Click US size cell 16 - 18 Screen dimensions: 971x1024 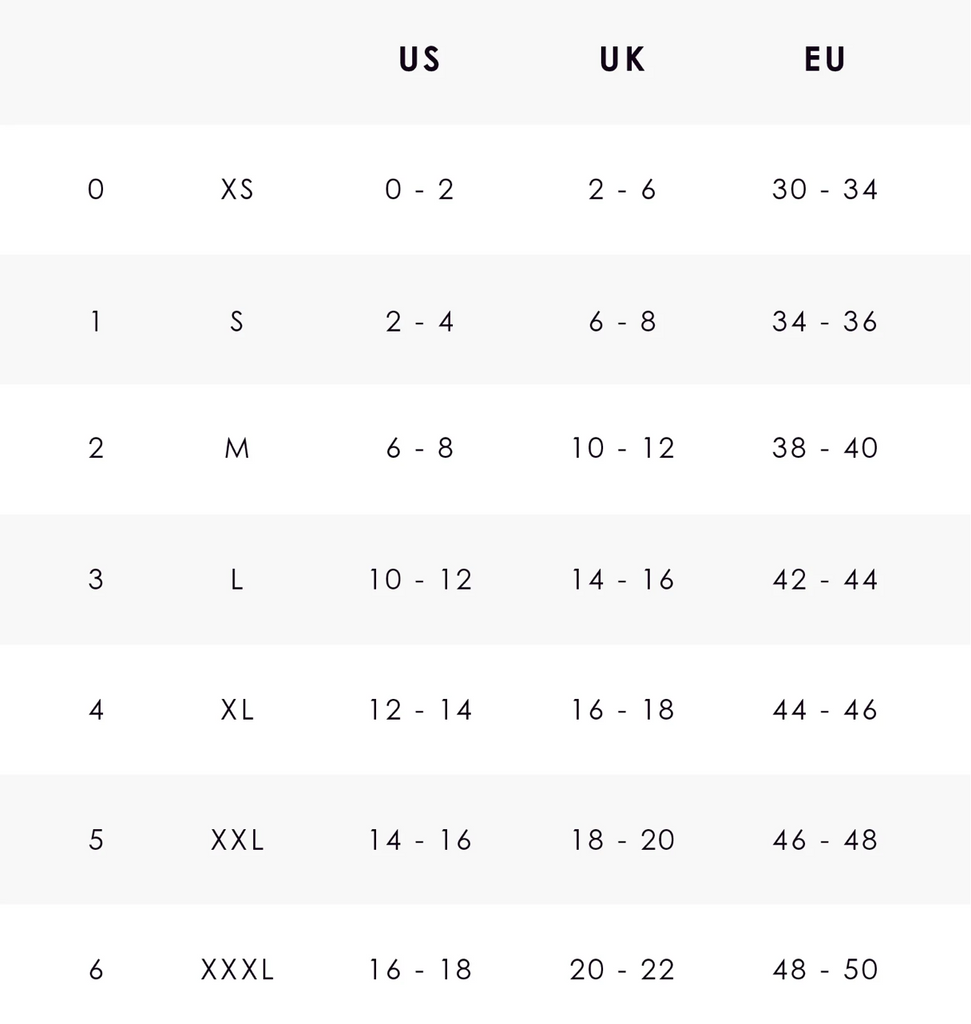pyautogui.click(x=420, y=969)
